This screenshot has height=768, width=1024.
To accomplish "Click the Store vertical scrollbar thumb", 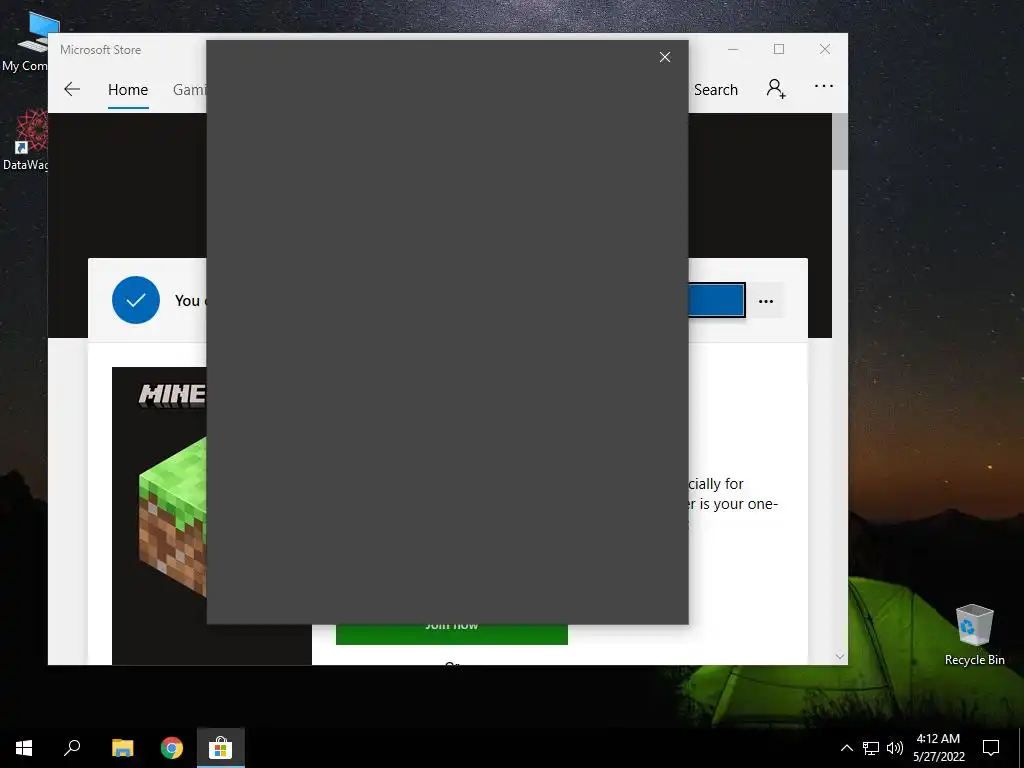I will pos(840,142).
